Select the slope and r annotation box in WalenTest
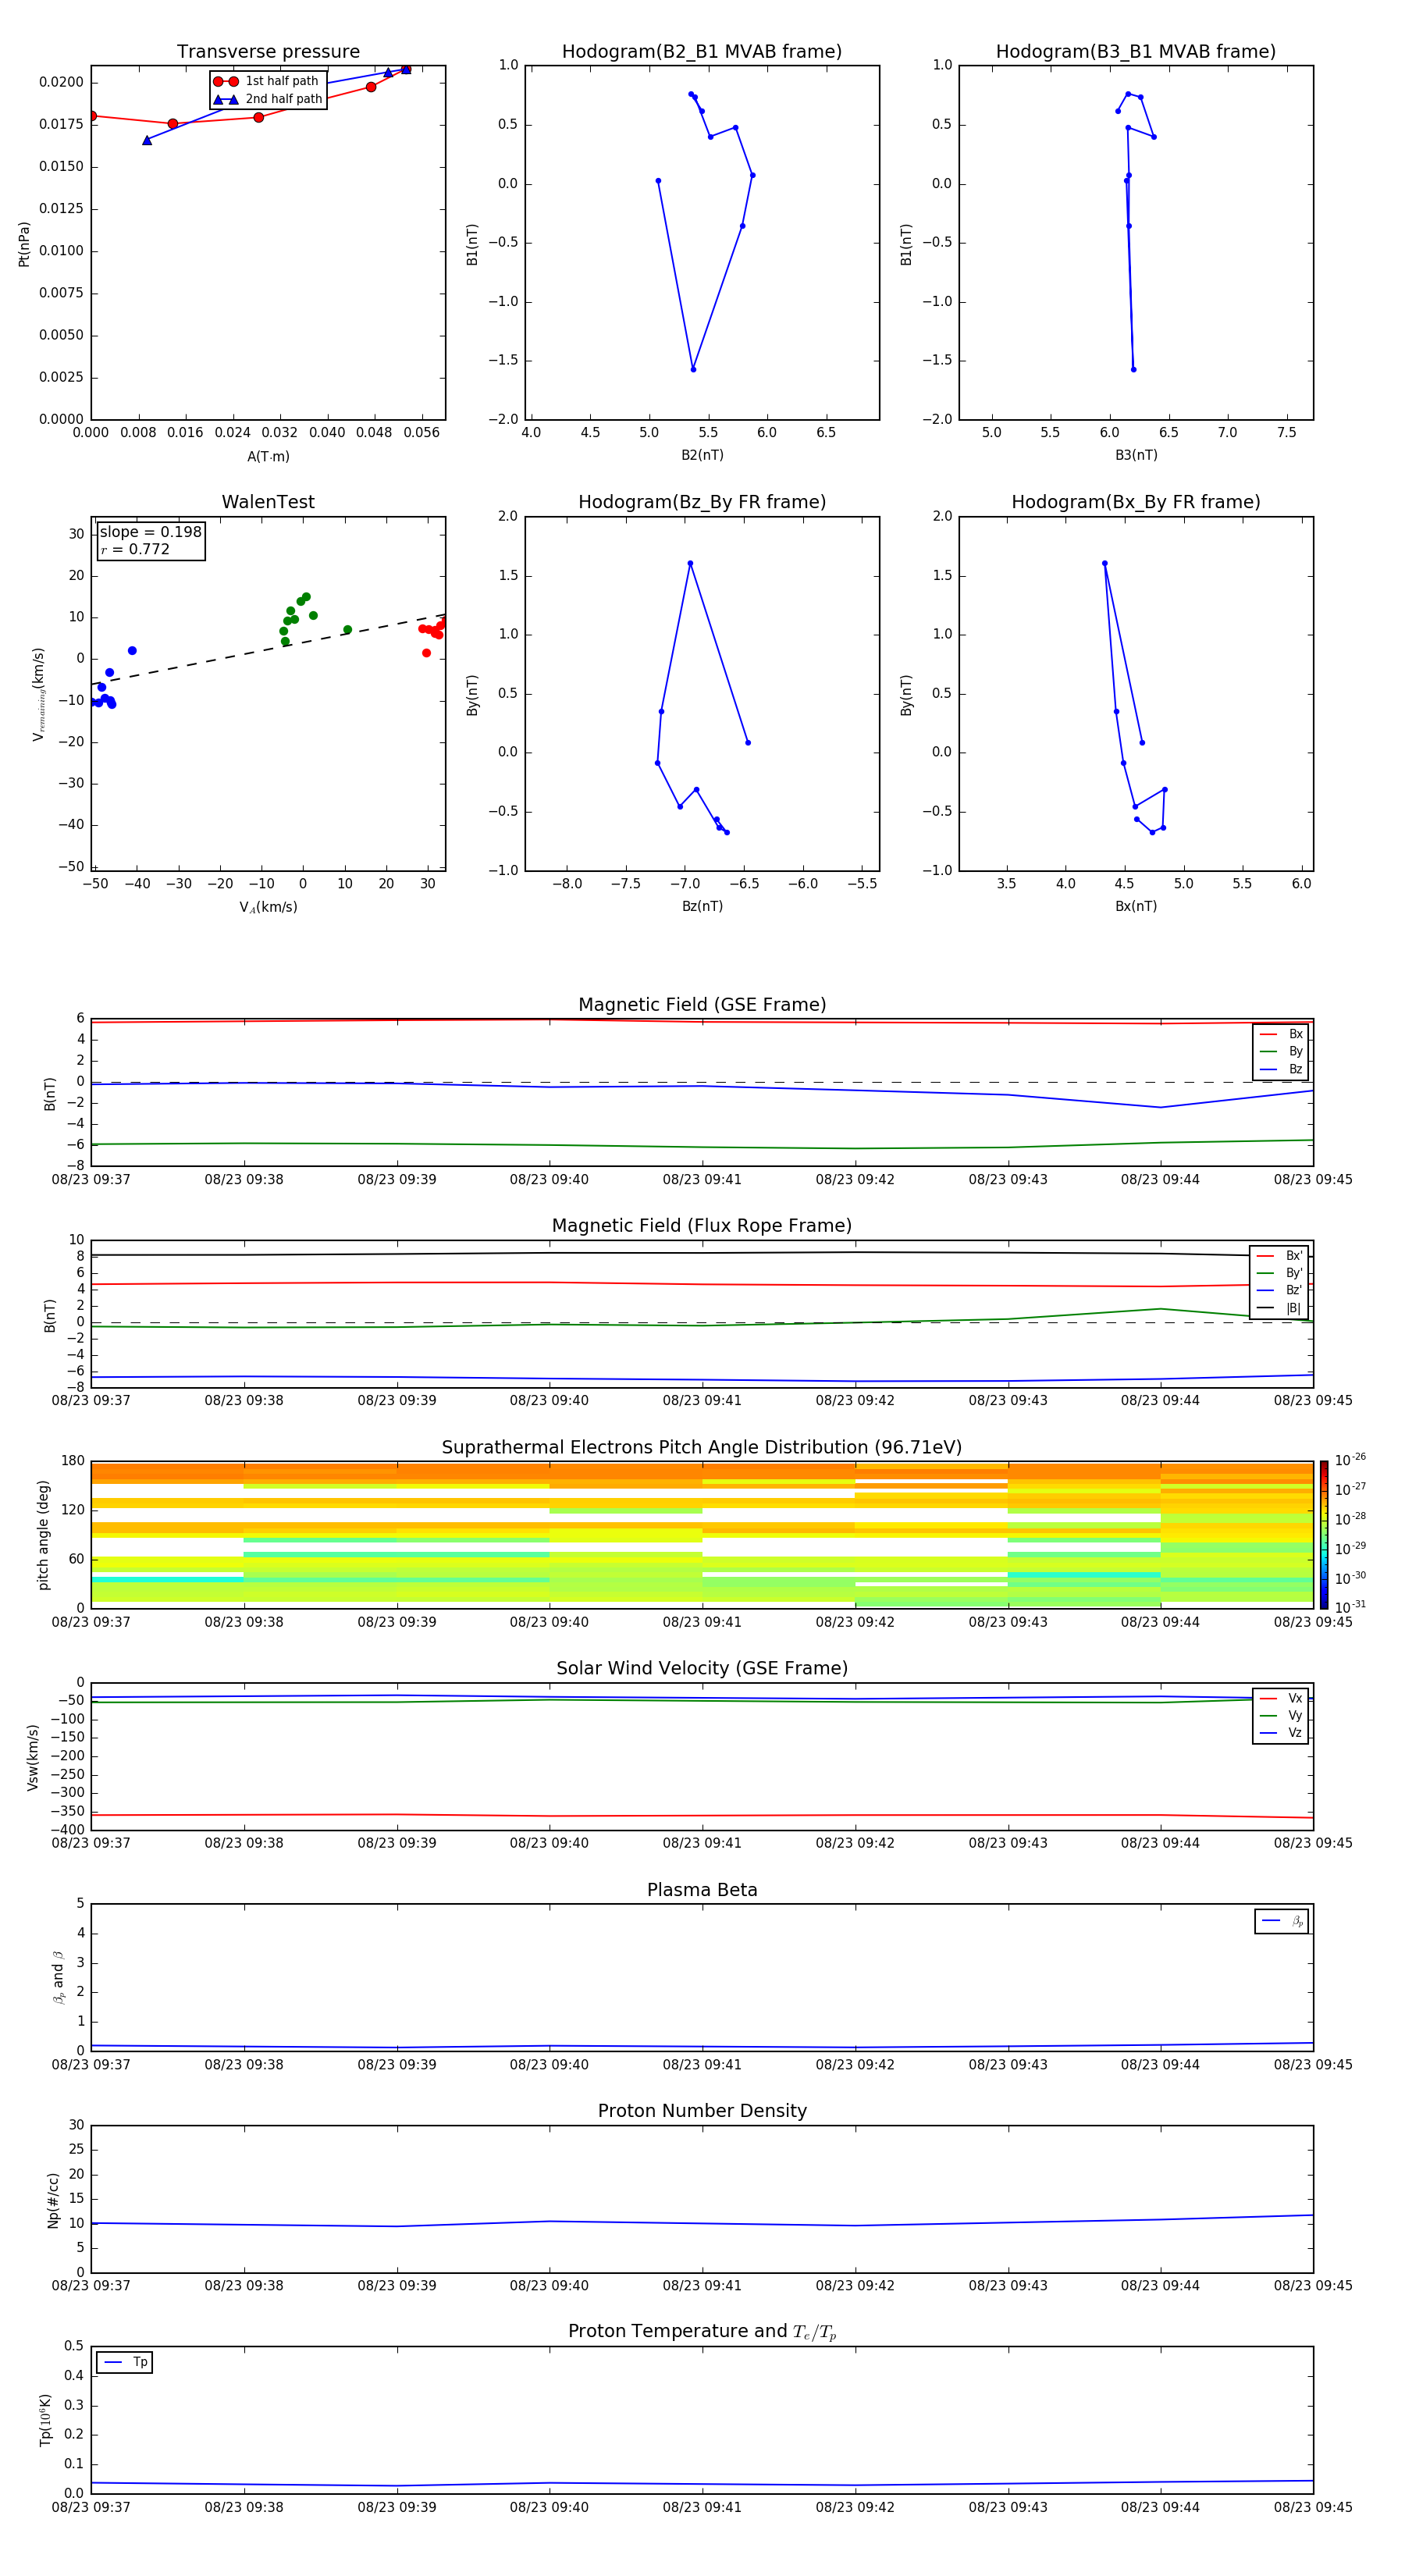1405x2576 pixels. pyautogui.click(x=151, y=540)
